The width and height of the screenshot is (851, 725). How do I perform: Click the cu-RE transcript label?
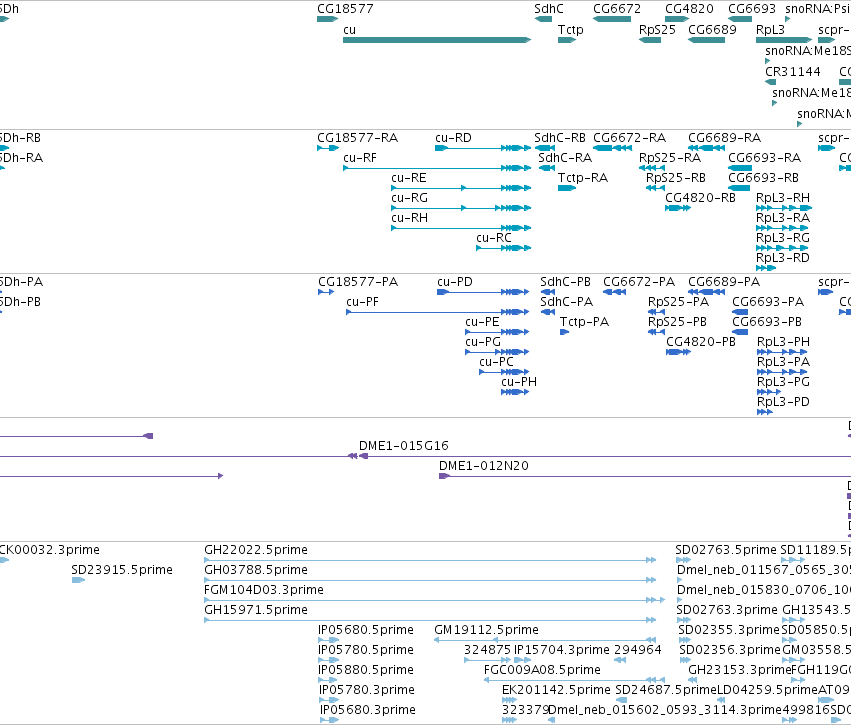409,178
